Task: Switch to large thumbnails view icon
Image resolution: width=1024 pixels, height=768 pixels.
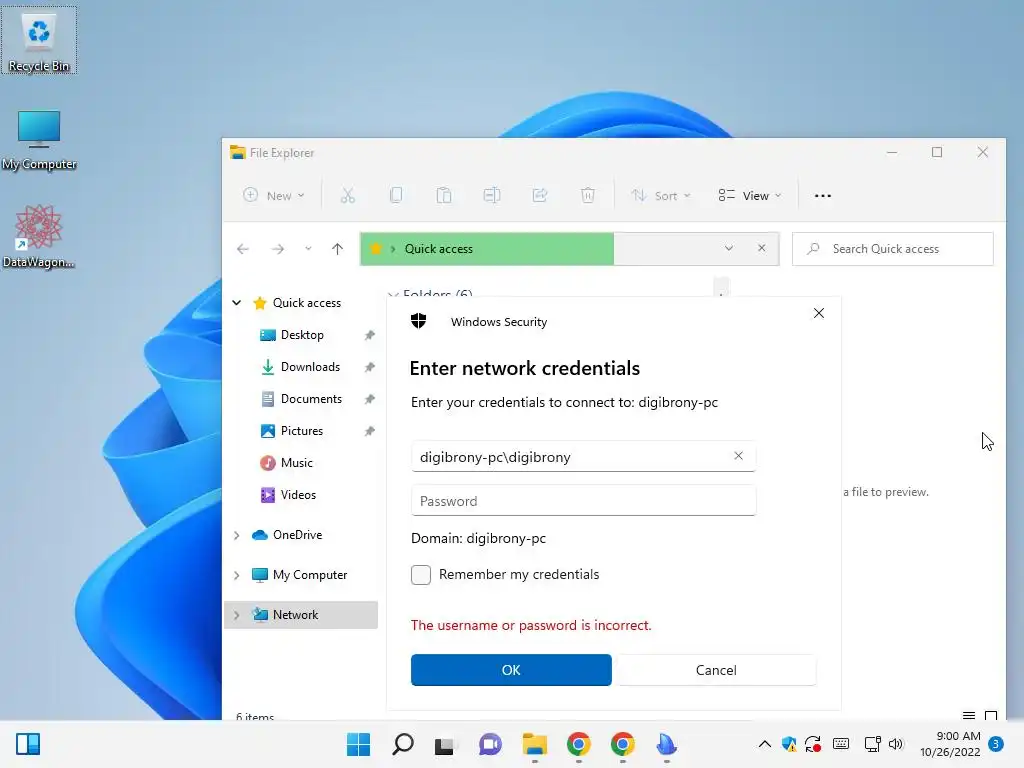Action: click(991, 716)
